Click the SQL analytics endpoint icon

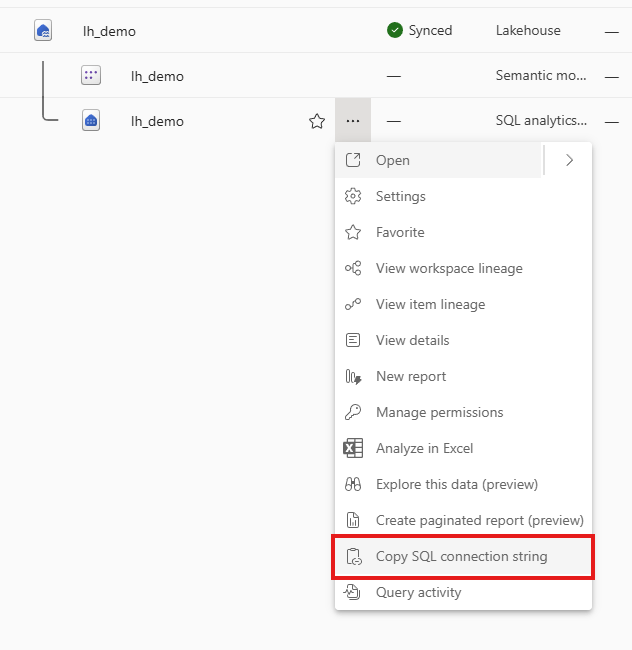pyautogui.click(x=91, y=121)
